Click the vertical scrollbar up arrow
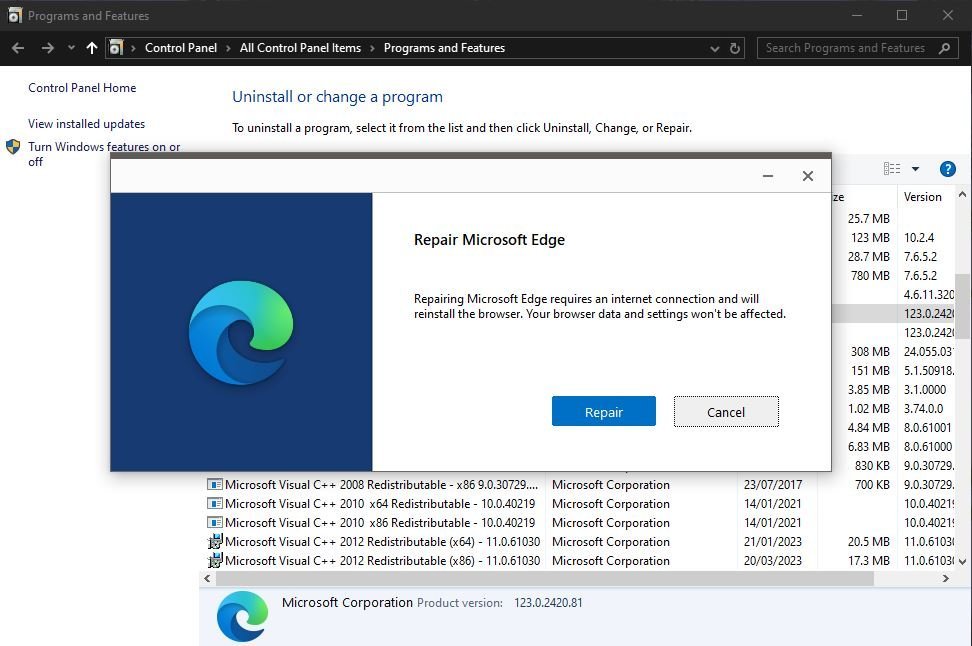The image size is (972, 646). point(962,195)
